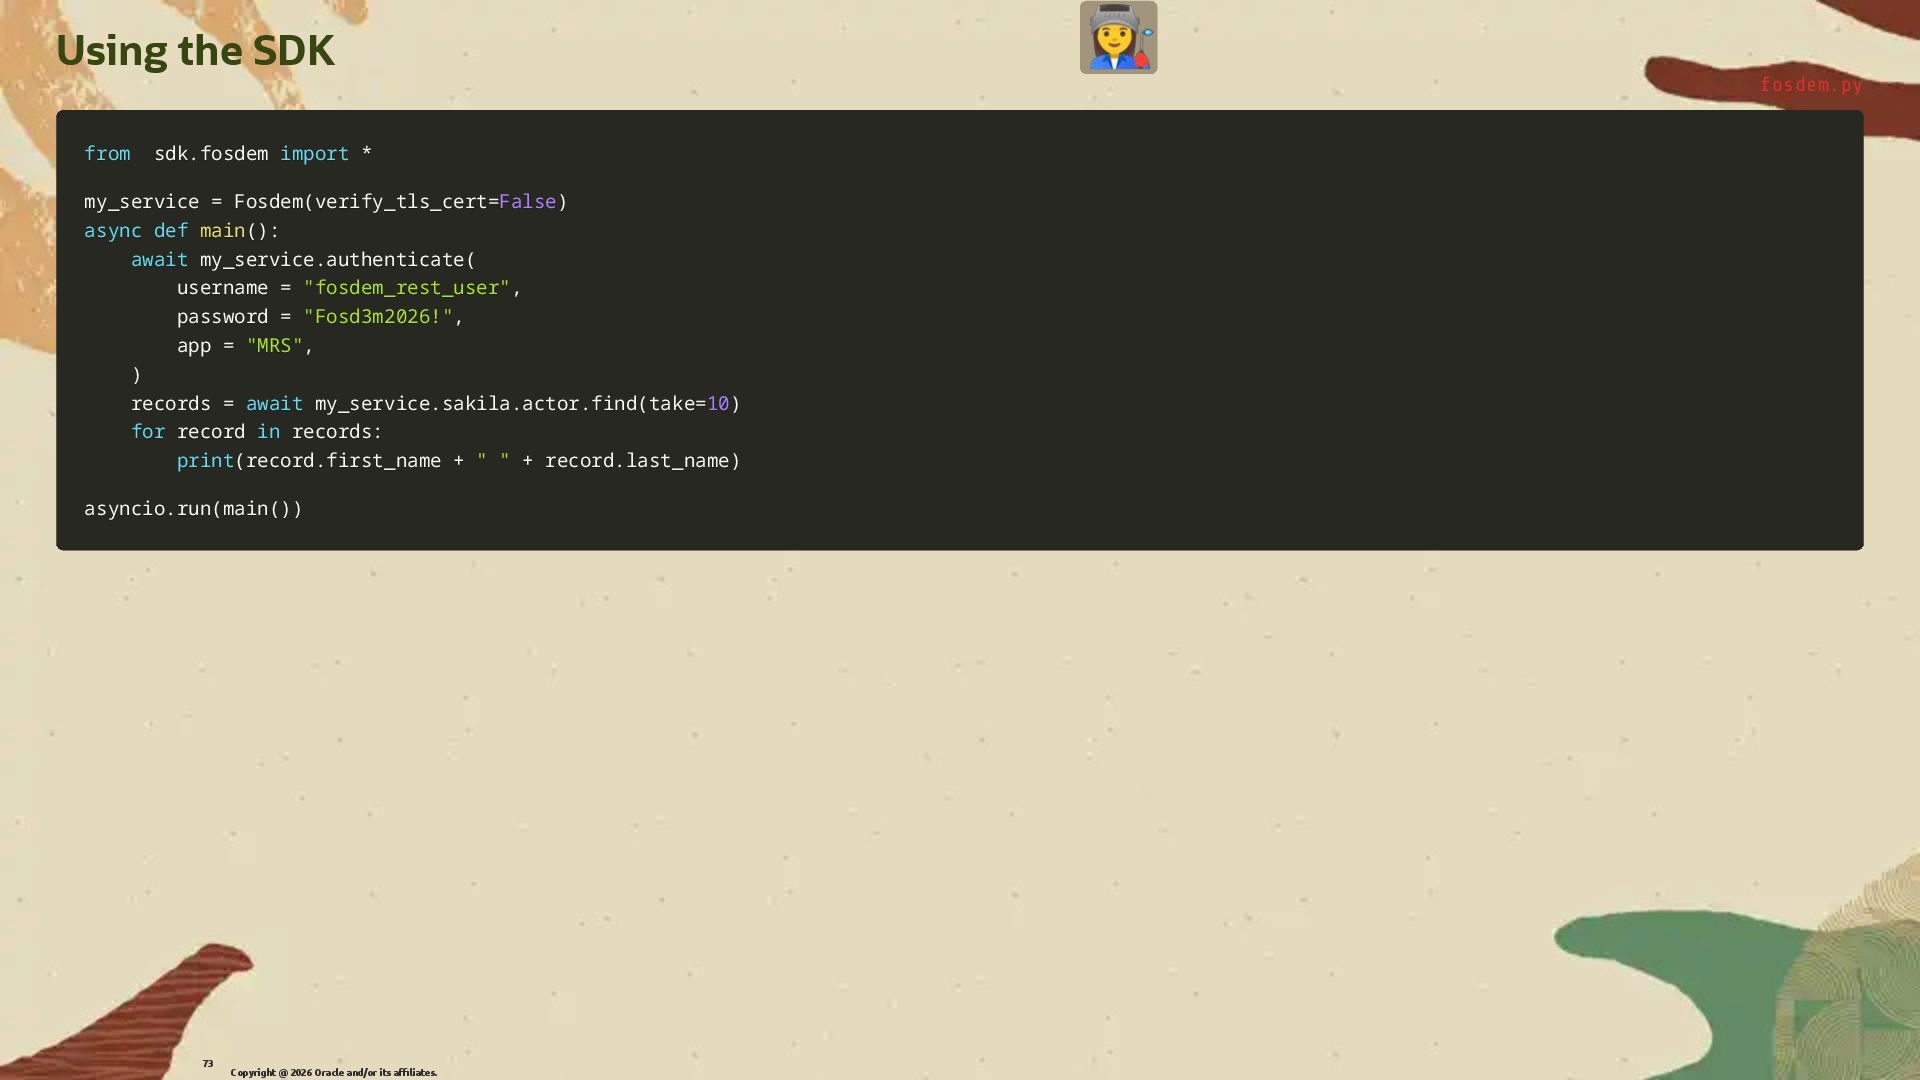
Task: Click the factory worker emoji icon
Action: [1118, 38]
